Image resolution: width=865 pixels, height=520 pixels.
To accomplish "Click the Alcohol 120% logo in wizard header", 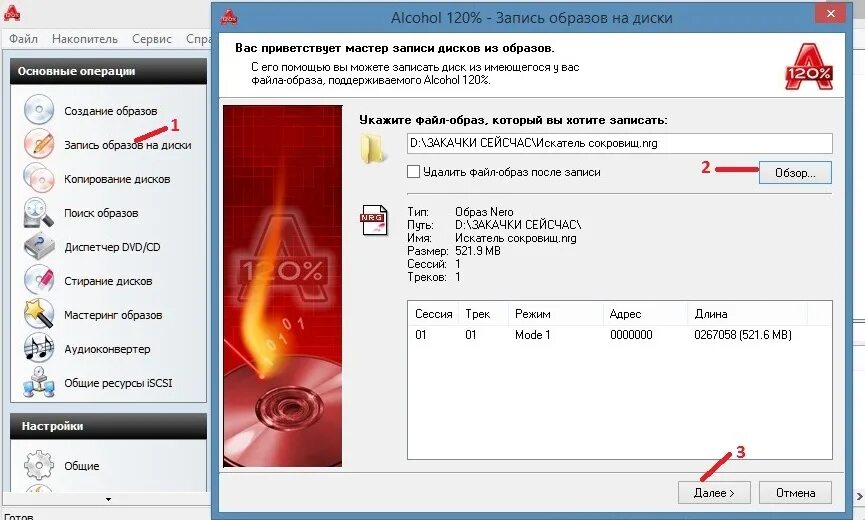I will point(808,67).
